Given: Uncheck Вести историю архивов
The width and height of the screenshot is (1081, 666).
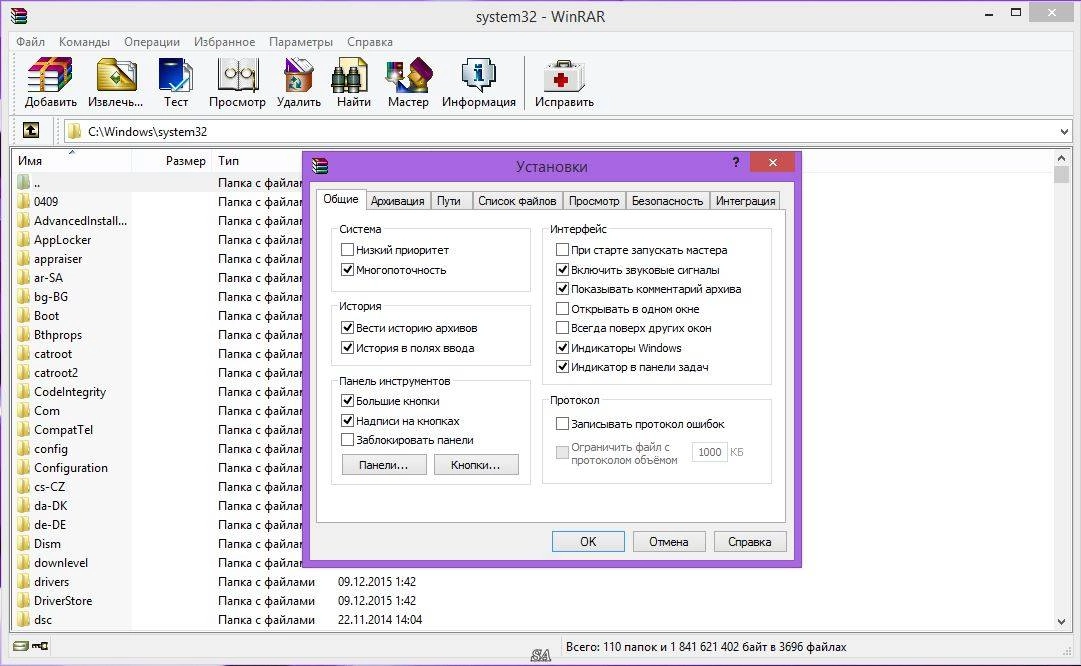Looking at the screenshot, I should click(347, 327).
